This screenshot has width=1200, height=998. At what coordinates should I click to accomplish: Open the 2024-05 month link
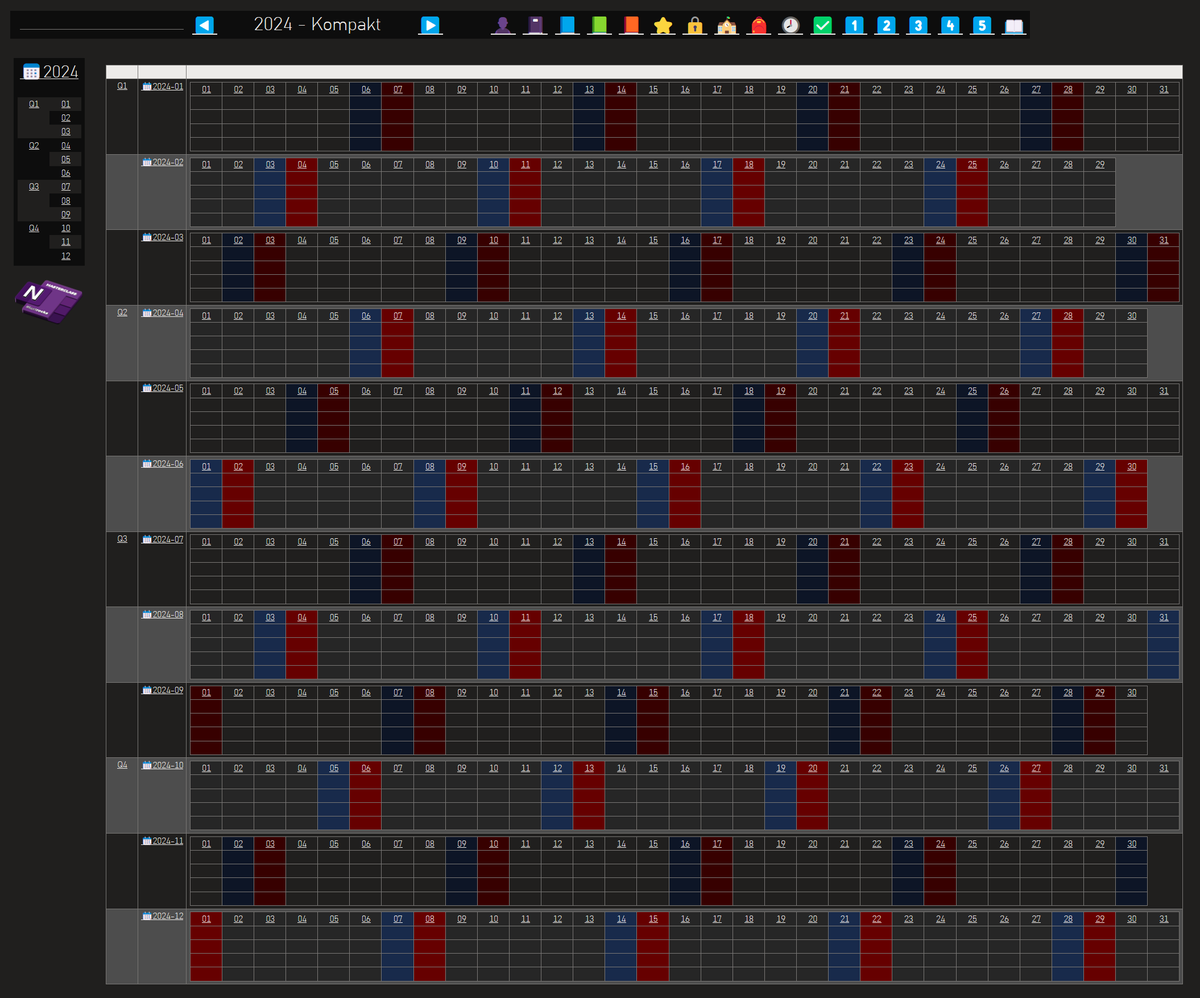point(168,388)
